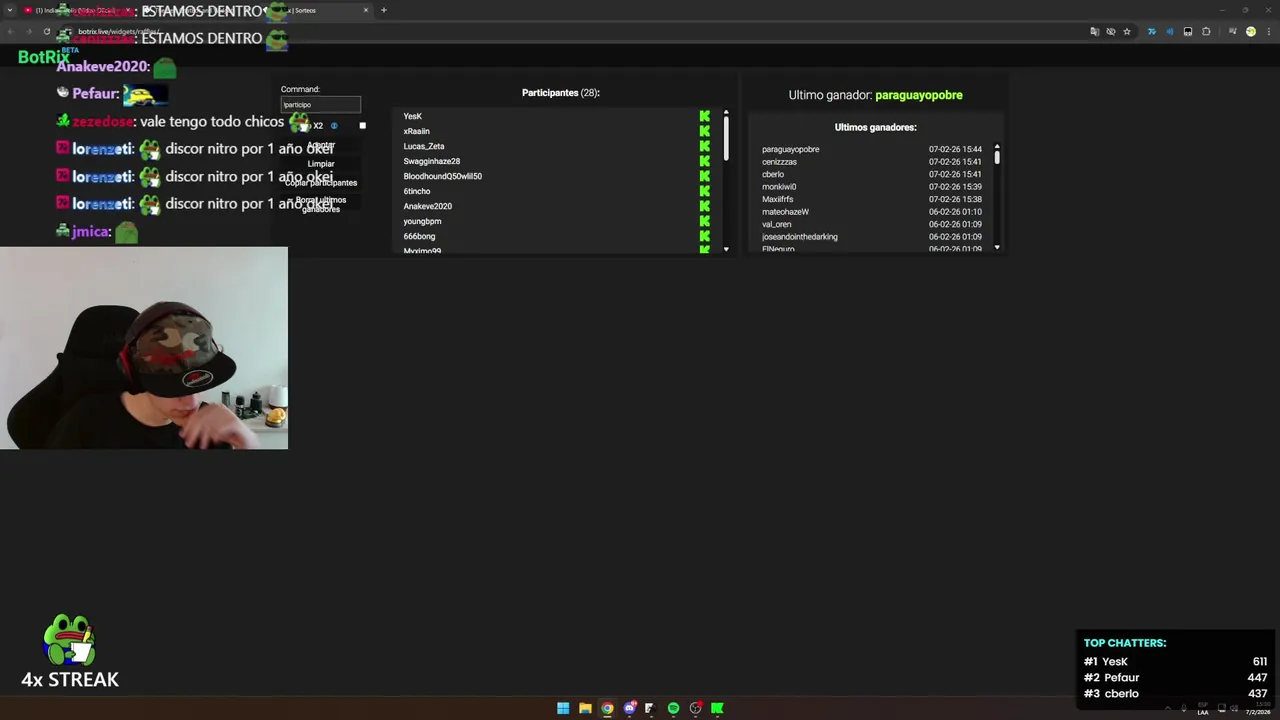Click the Kick icon next to Lucas_Zeta
Screen dimensions: 1280x720
tap(705, 146)
